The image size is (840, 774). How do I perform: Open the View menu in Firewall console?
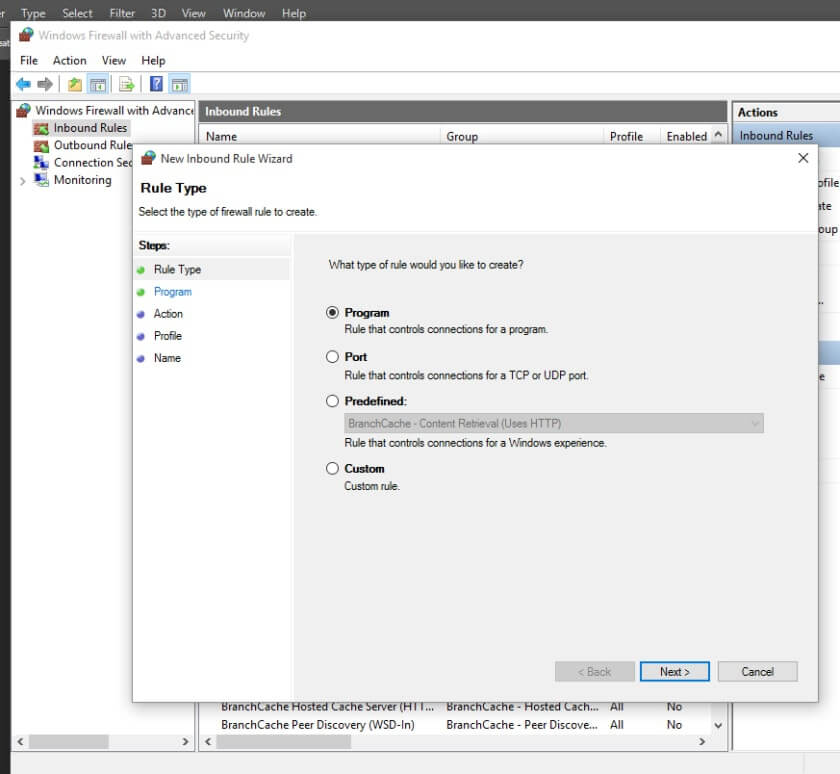[114, 61]
